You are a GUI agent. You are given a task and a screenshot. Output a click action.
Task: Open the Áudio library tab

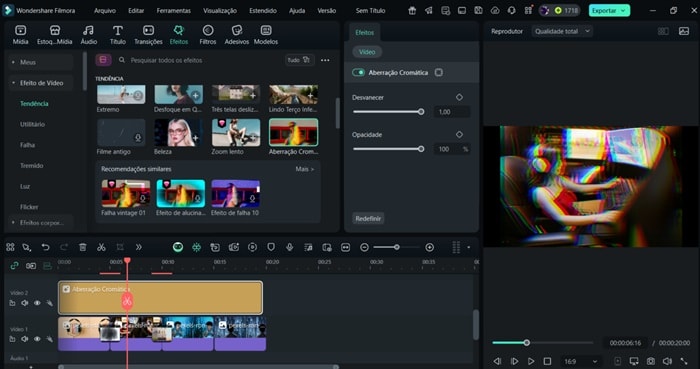click(88, 35)
